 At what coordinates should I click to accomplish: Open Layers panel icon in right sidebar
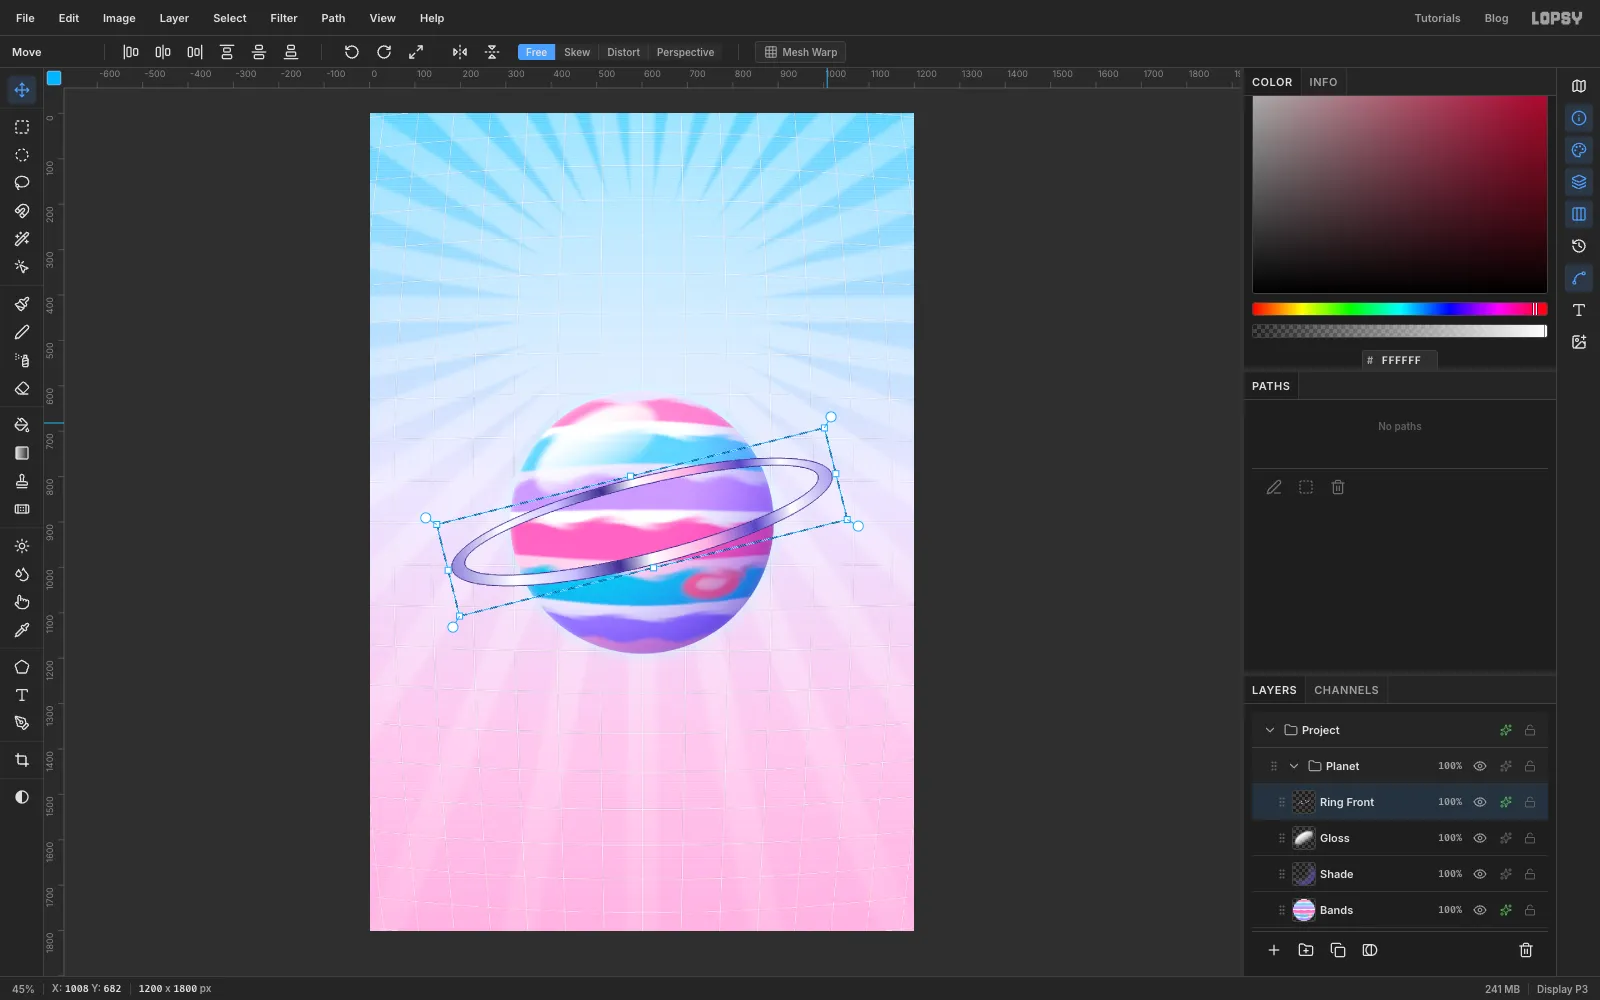click(x=1579, y=182)
